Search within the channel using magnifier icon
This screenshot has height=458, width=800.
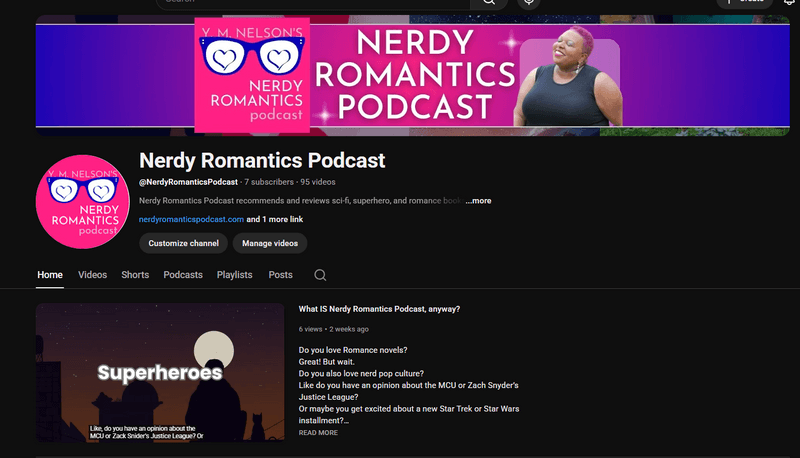point(320,275)
